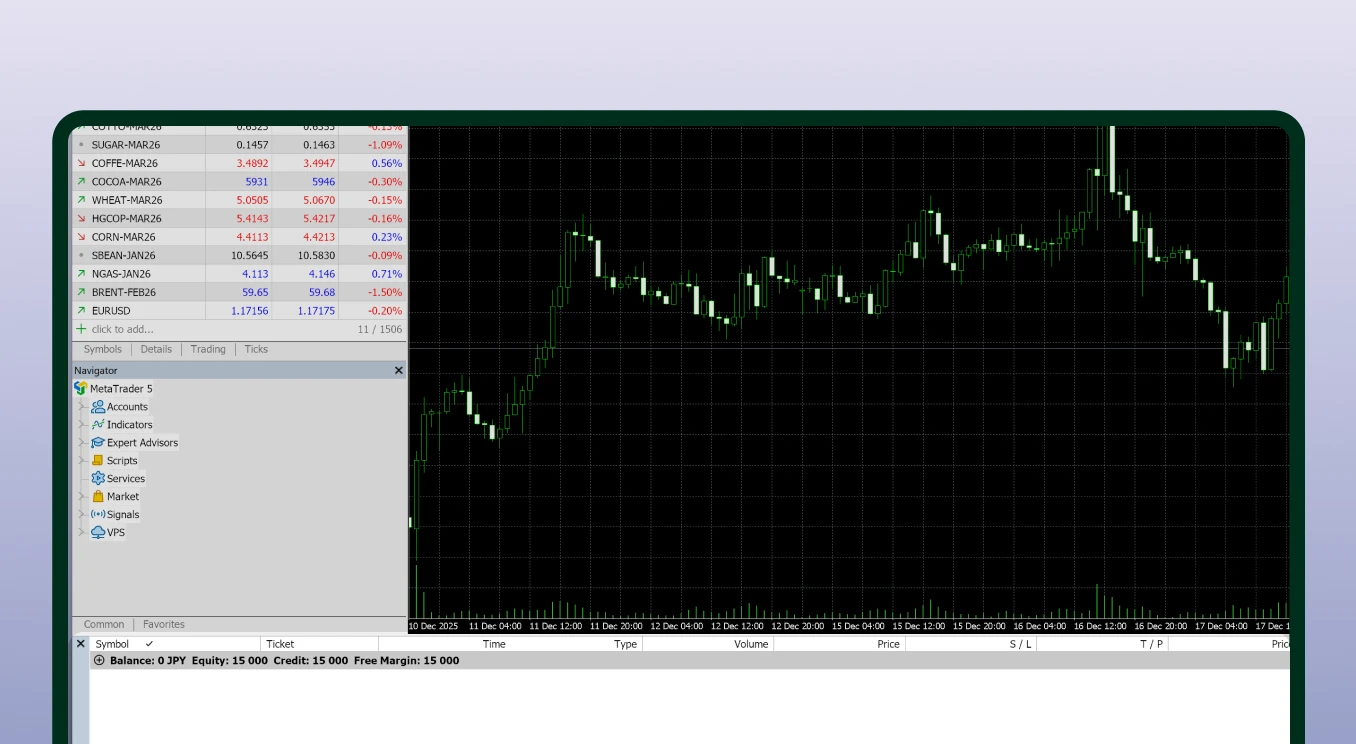Image resolution: width=1356 pixels, height=744 pixels.
Task: Open the Ticks tab
Action: click(256, 349)
